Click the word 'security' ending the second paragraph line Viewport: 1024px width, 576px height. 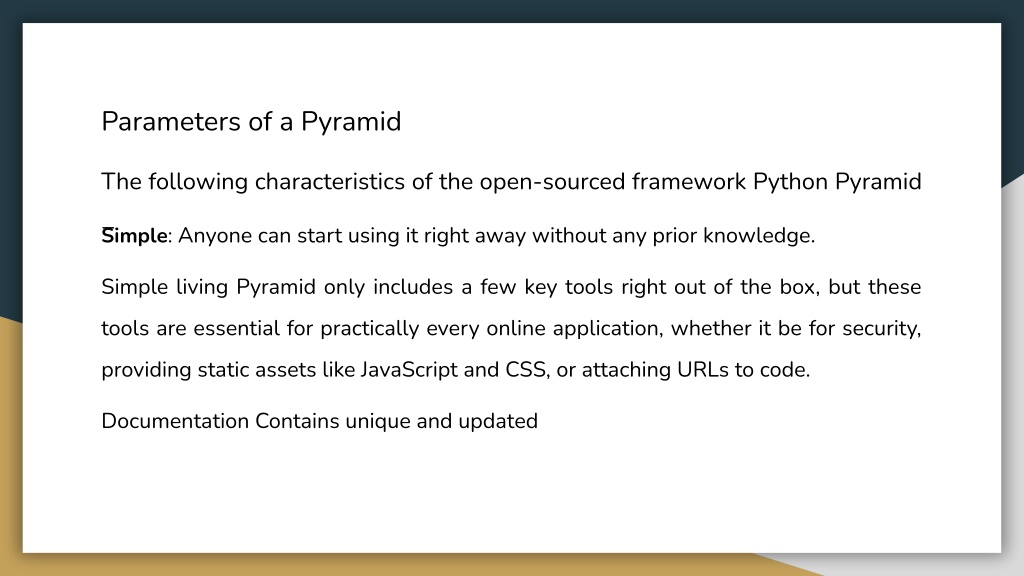[x=880, y=328]
